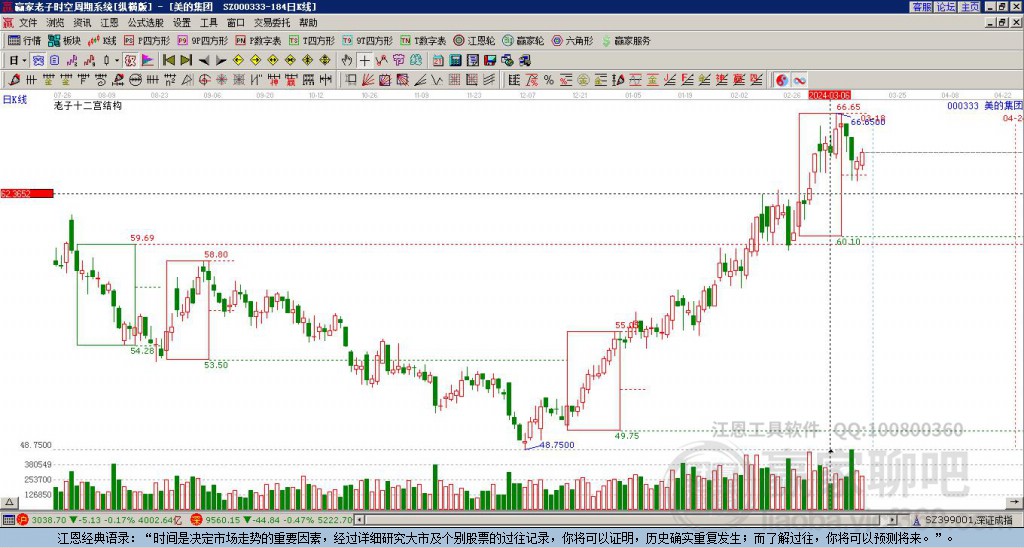
Task: Open the 公式选股 menu
Action: (x=145, y=23)
